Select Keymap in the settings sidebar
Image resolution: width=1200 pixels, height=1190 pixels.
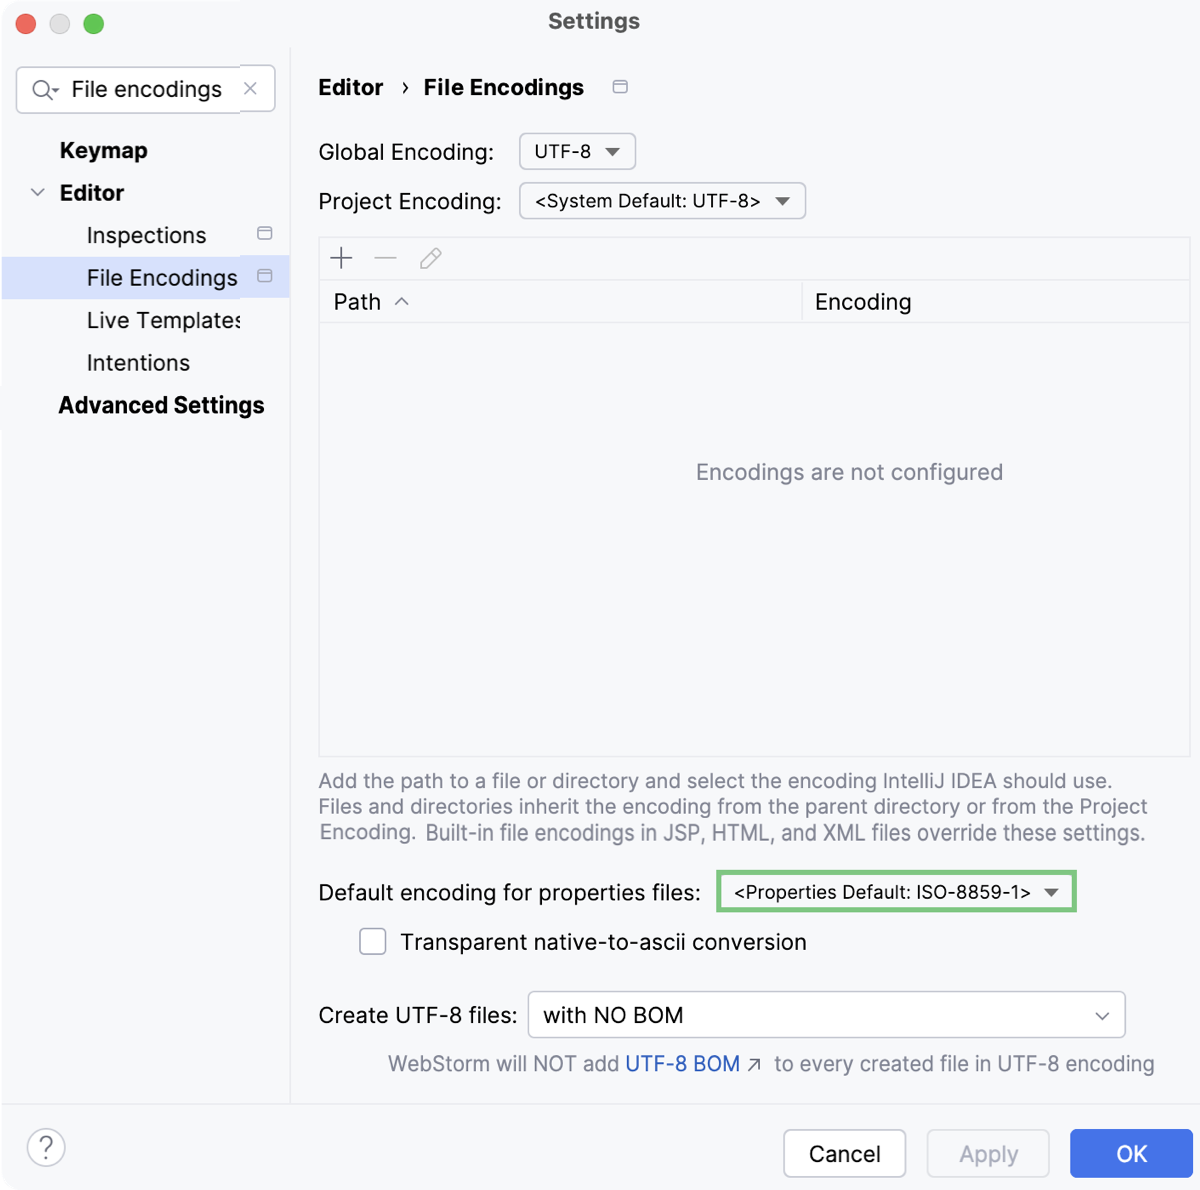pos(103,150)
